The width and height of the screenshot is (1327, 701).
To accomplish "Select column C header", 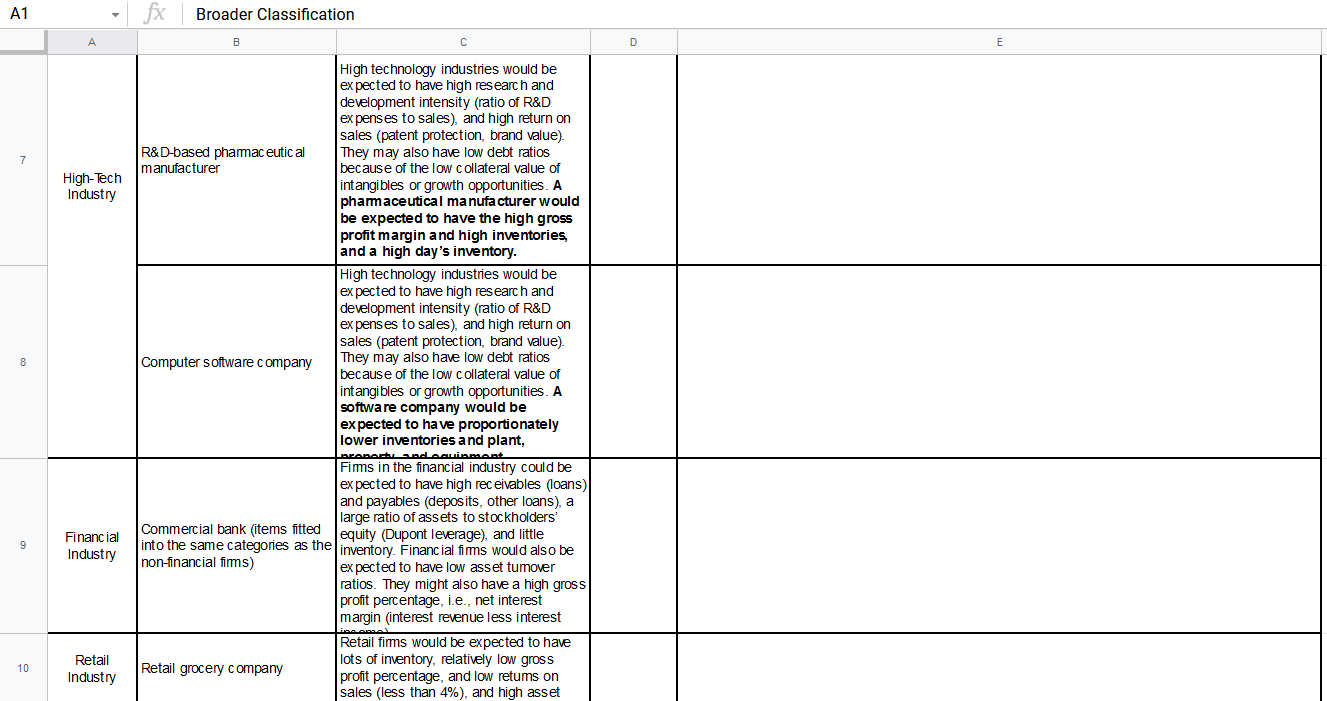I will [x=463, y=42].
